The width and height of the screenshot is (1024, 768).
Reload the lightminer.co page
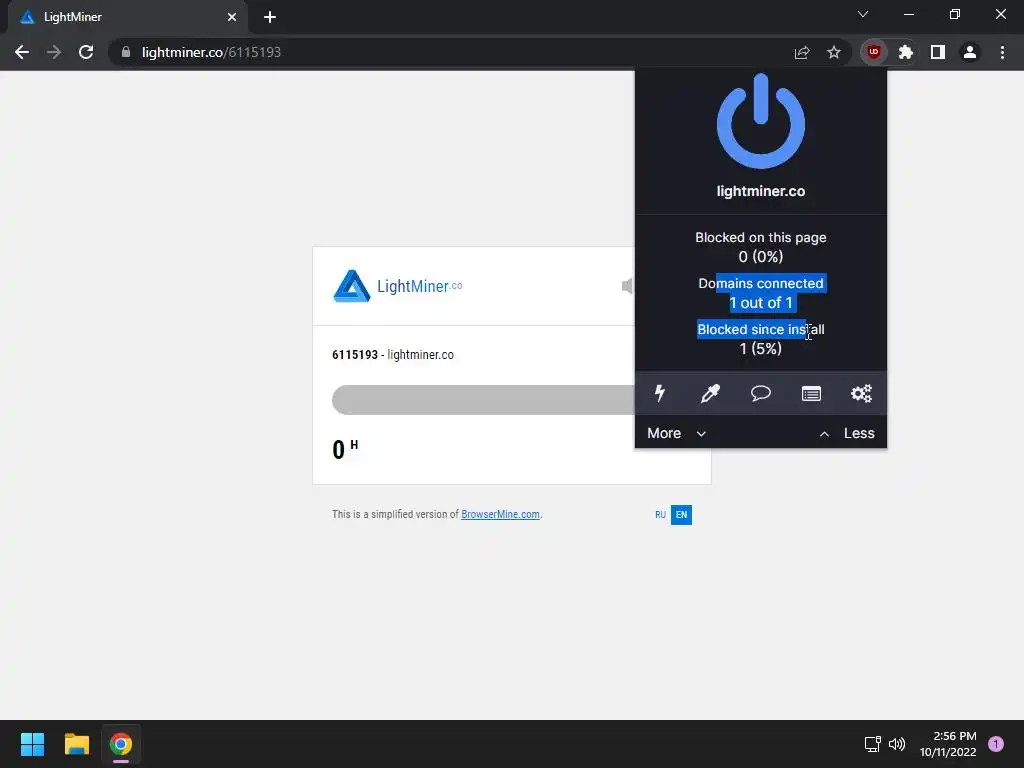(86, 52)
